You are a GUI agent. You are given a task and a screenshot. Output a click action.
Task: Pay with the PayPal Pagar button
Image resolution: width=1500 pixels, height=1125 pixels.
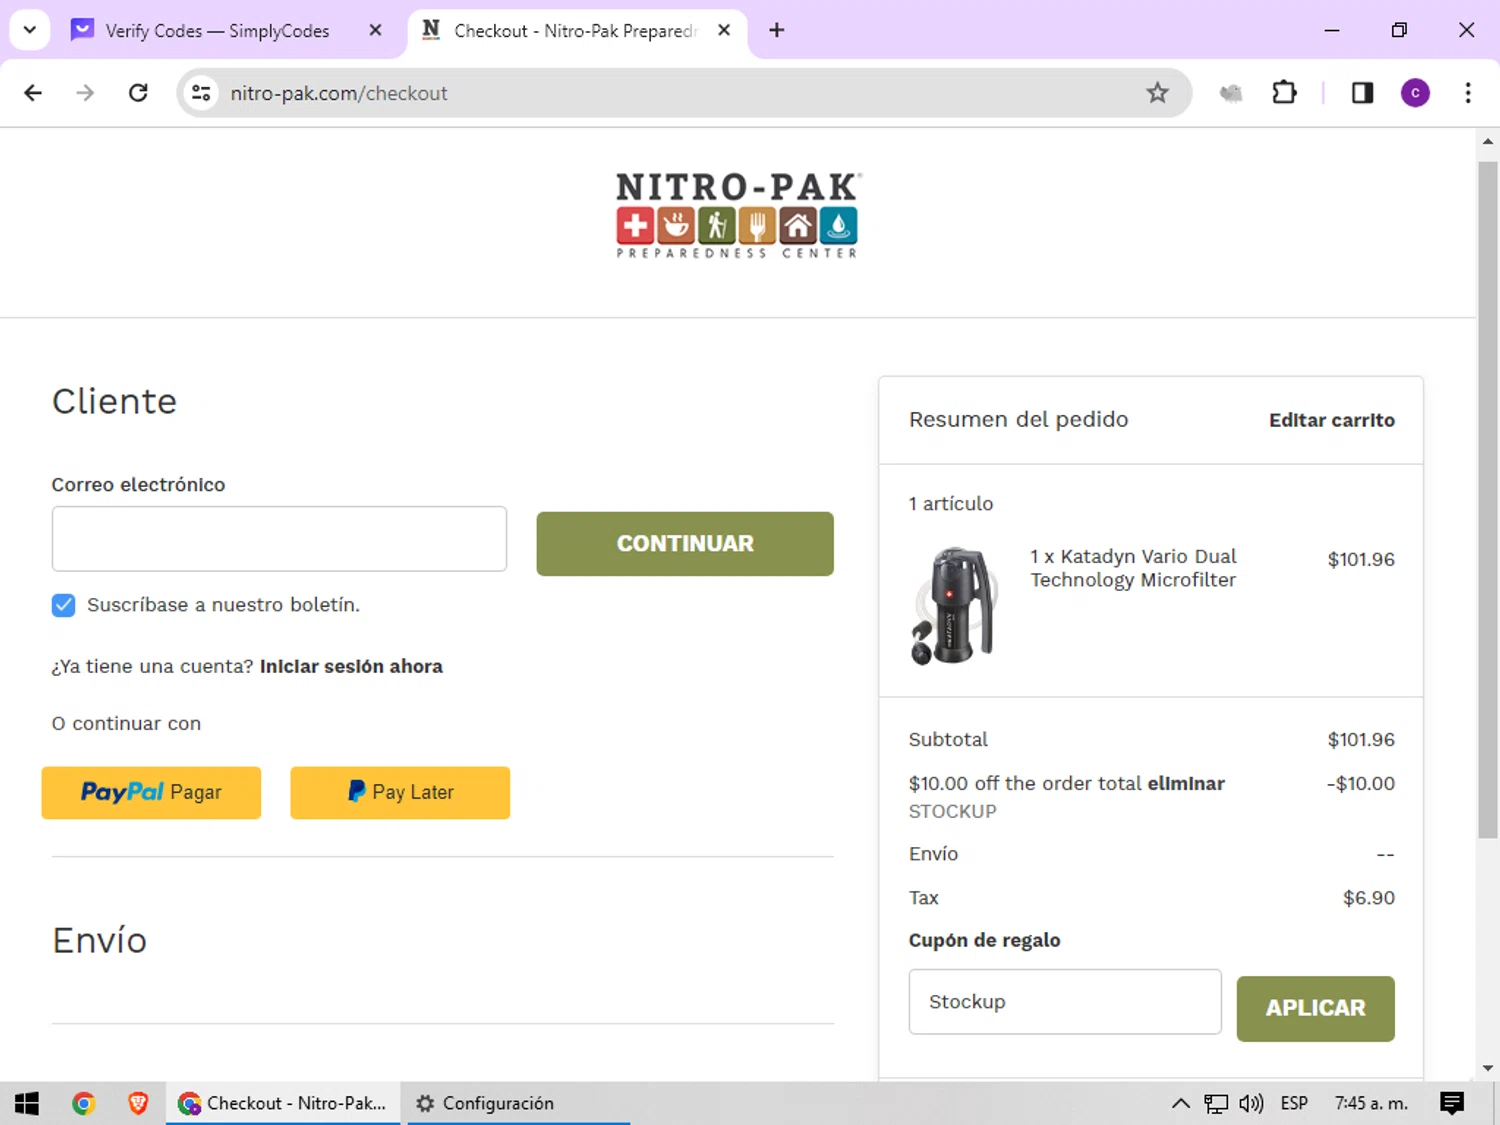coord(151,793)
